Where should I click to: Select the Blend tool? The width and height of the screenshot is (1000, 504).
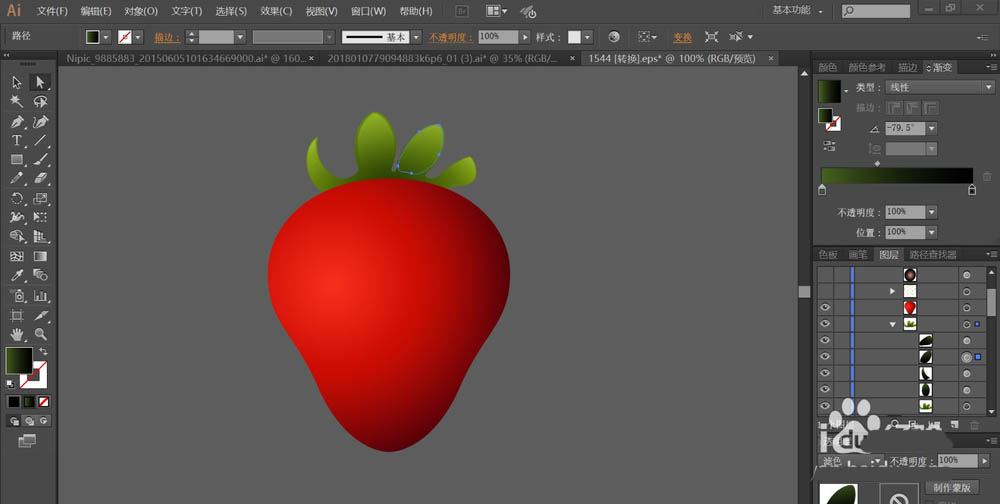pyautogui.click(x=40, y=276)
